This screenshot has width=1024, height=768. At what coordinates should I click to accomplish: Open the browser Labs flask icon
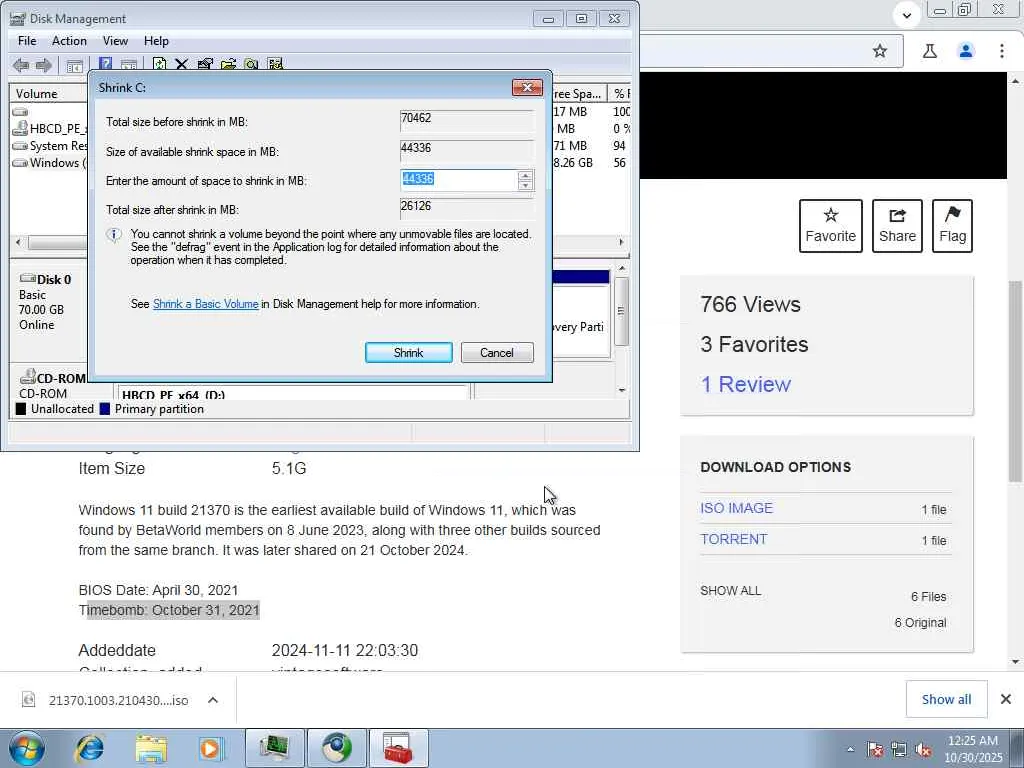coord(930,51)
